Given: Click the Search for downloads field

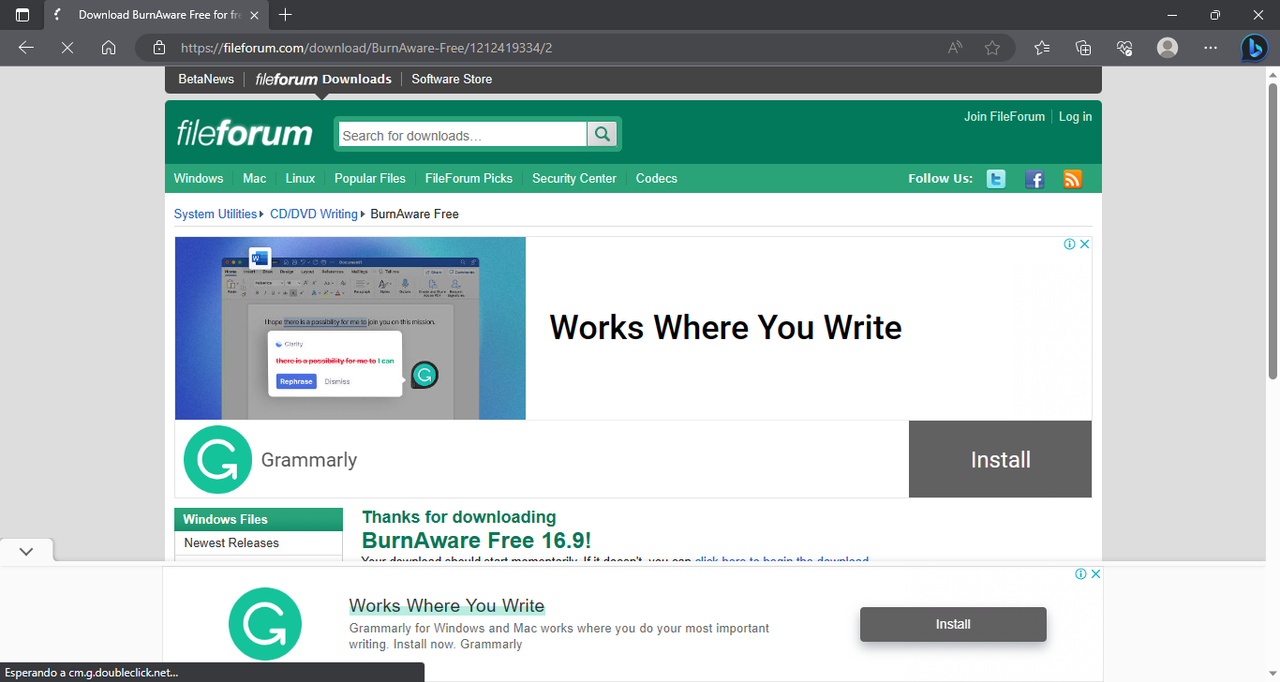Looking at the screenshot, I should pos(463,135).
